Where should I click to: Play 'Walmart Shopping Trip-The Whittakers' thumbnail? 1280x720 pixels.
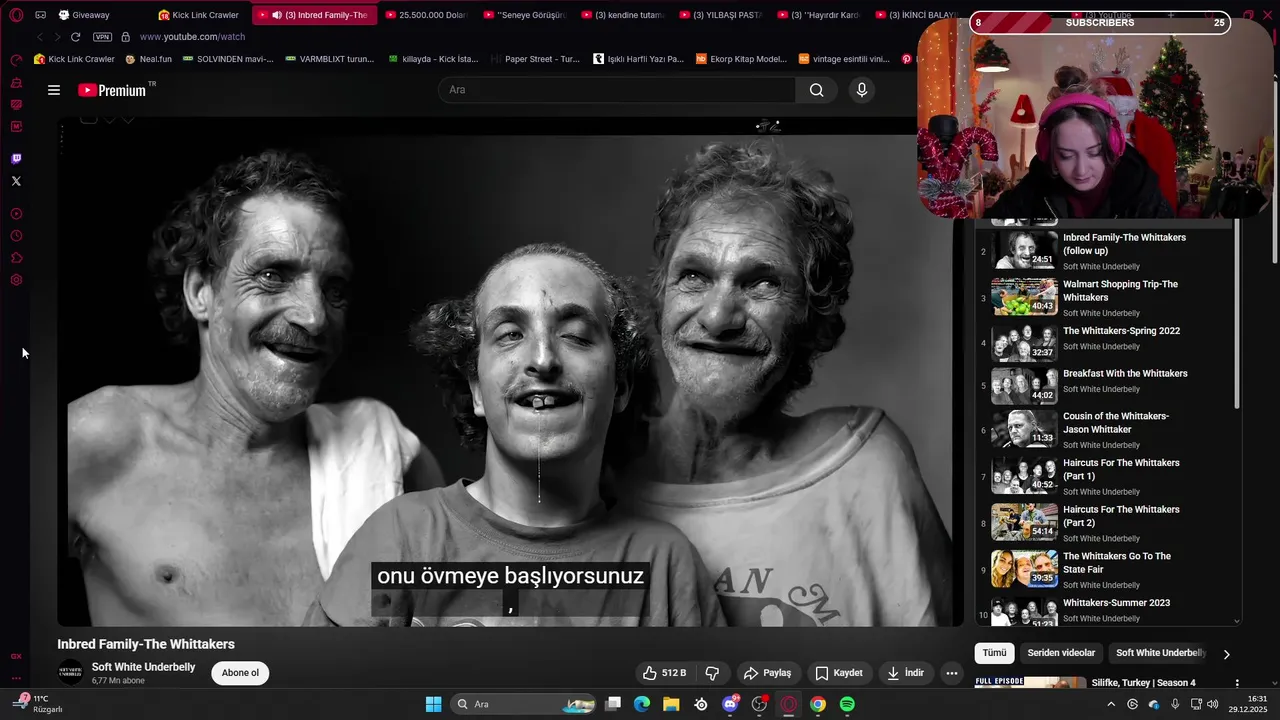point(1024,297)
